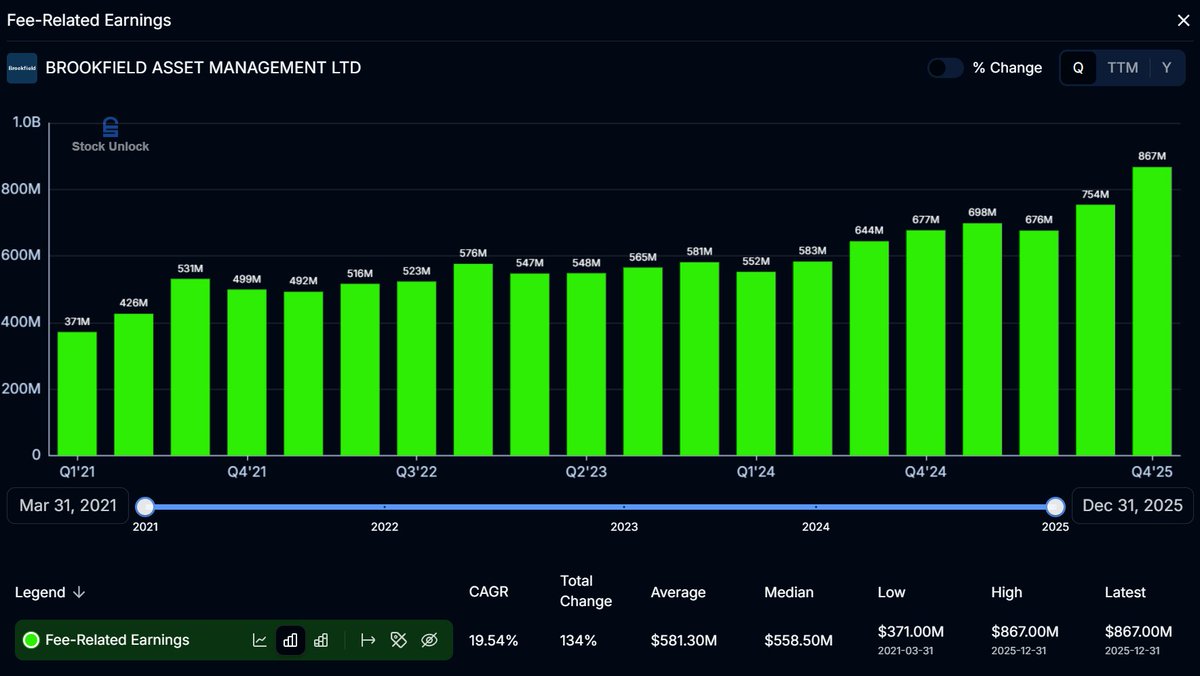Click the Total Change value 134%
1200x676 pixels.
click(579, 640)
